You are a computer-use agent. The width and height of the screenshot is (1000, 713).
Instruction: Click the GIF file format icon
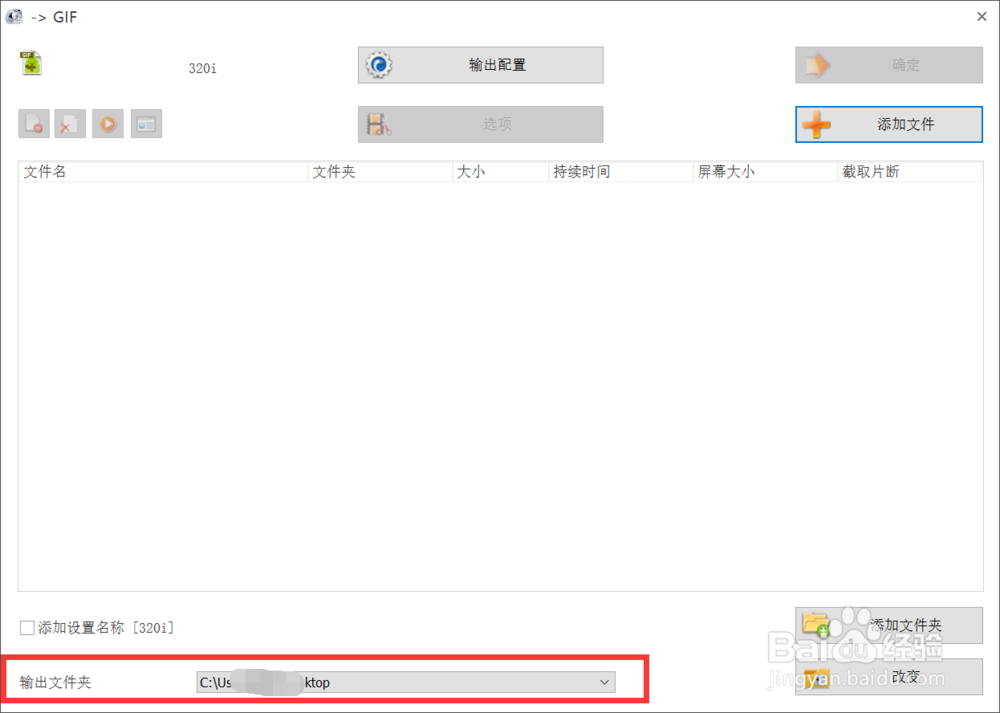click(x=31, y=64)
